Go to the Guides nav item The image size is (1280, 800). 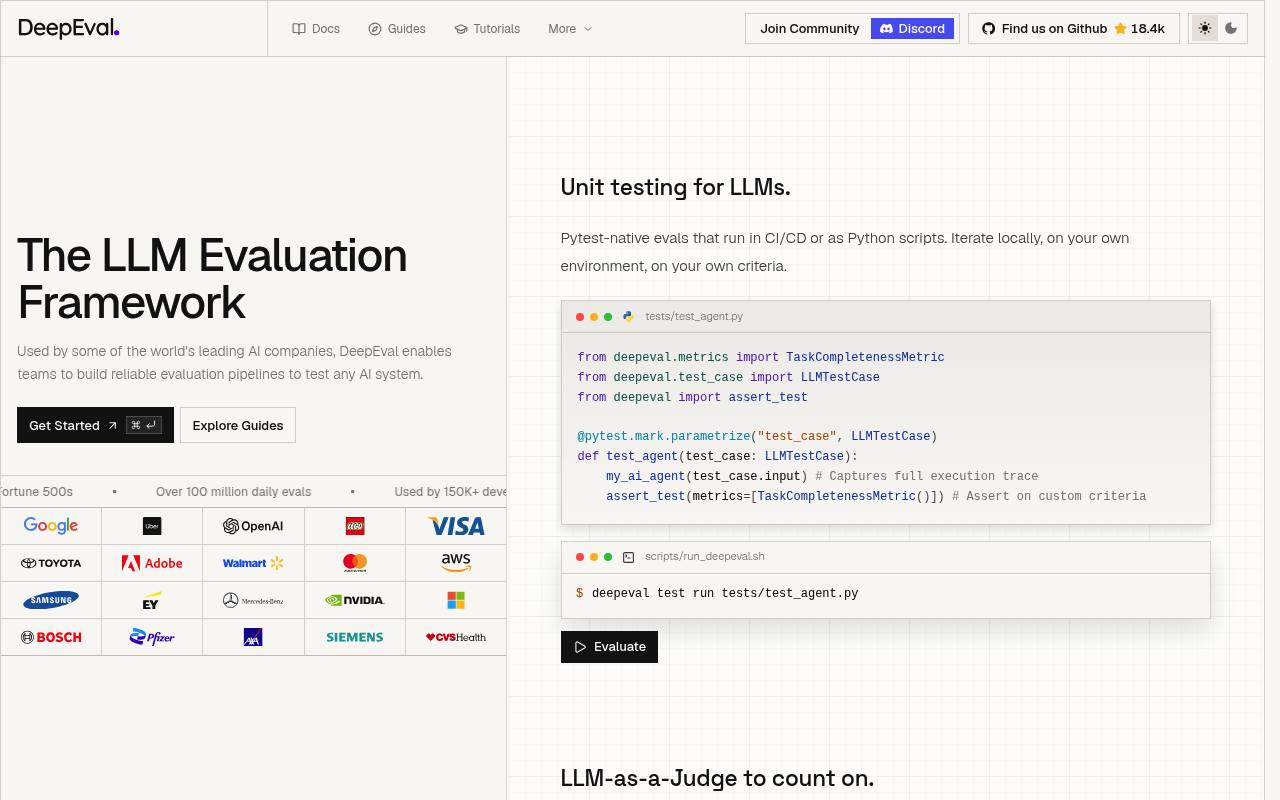[397, 28]
